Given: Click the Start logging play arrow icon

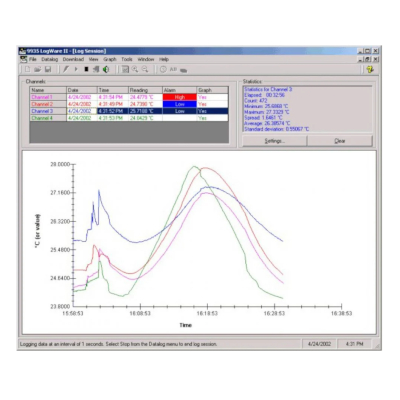Looking at the screenshot, I should [x=76, y=69].
